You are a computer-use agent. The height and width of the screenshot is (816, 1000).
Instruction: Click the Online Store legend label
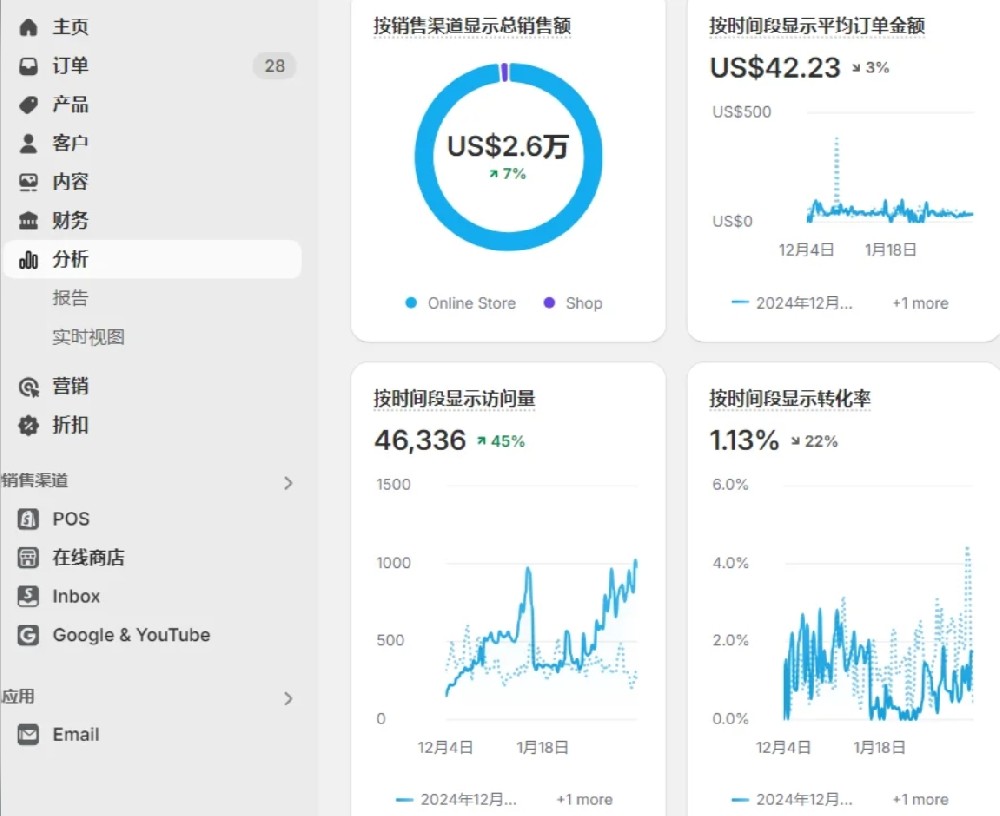(472, 304)
